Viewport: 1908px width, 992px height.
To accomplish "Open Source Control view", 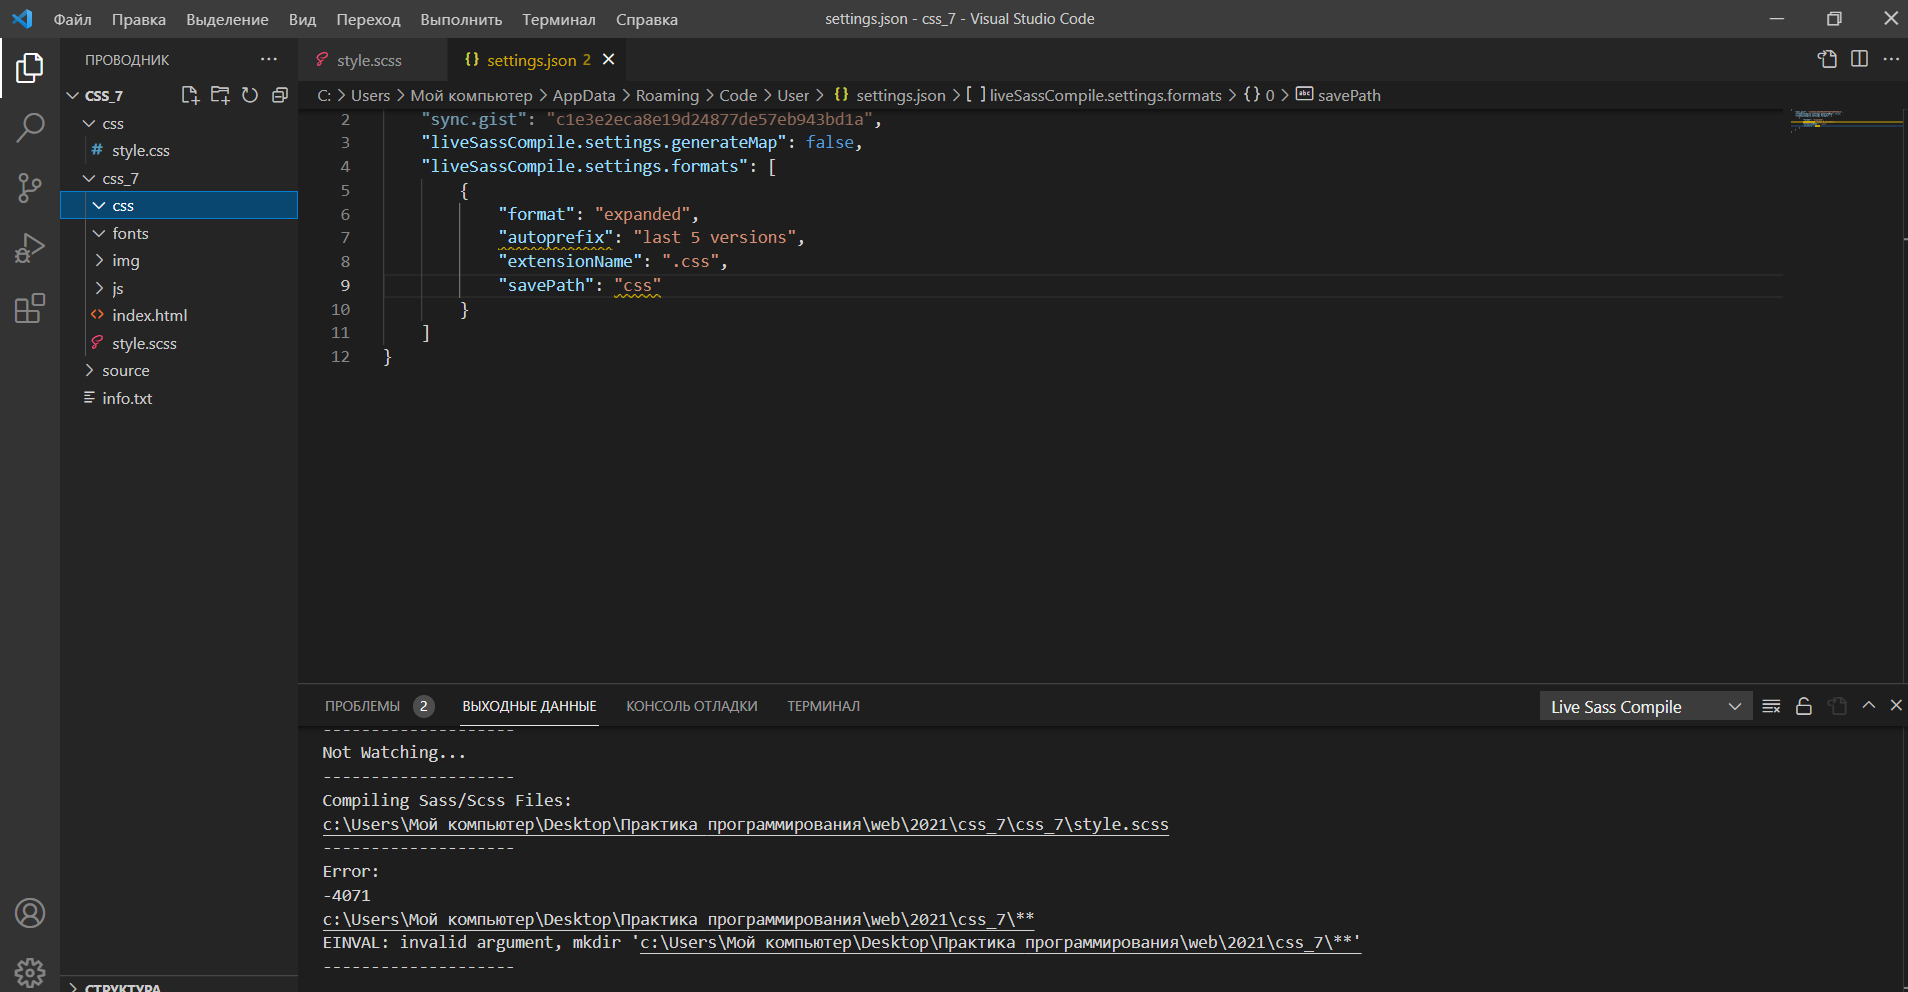I will point(30,188).
